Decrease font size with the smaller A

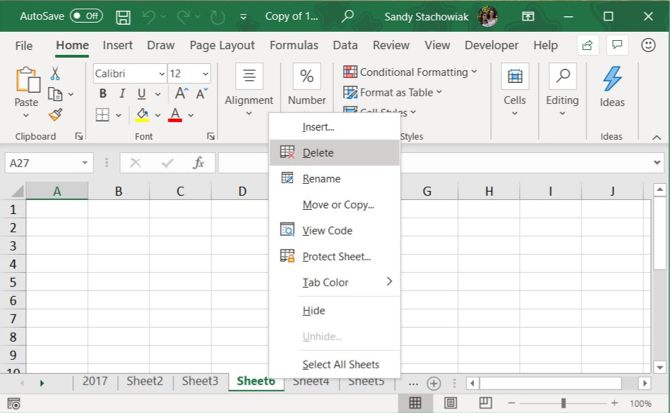(x=201, y=93)
